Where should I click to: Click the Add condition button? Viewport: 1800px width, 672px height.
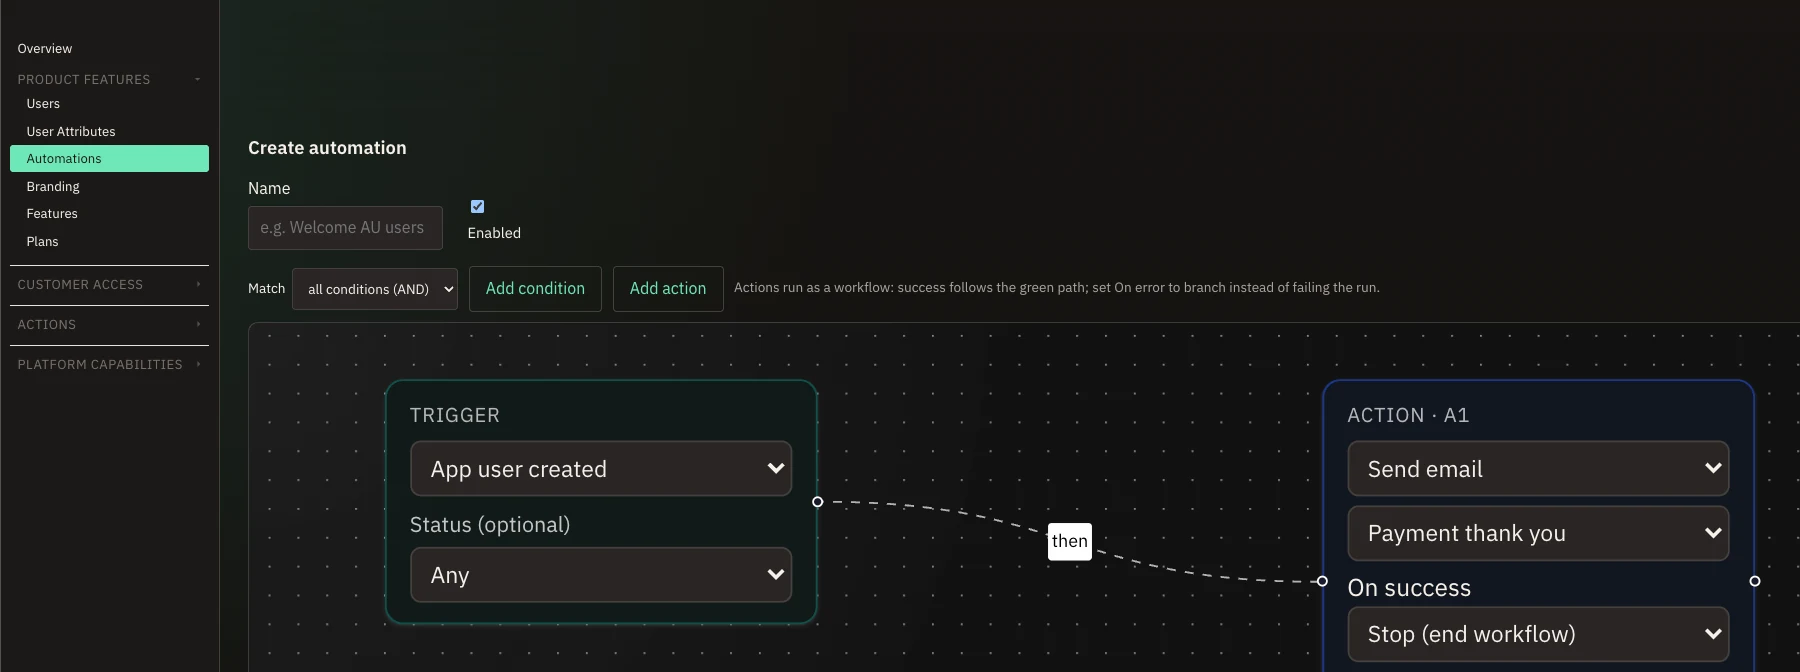coord(535,289)
